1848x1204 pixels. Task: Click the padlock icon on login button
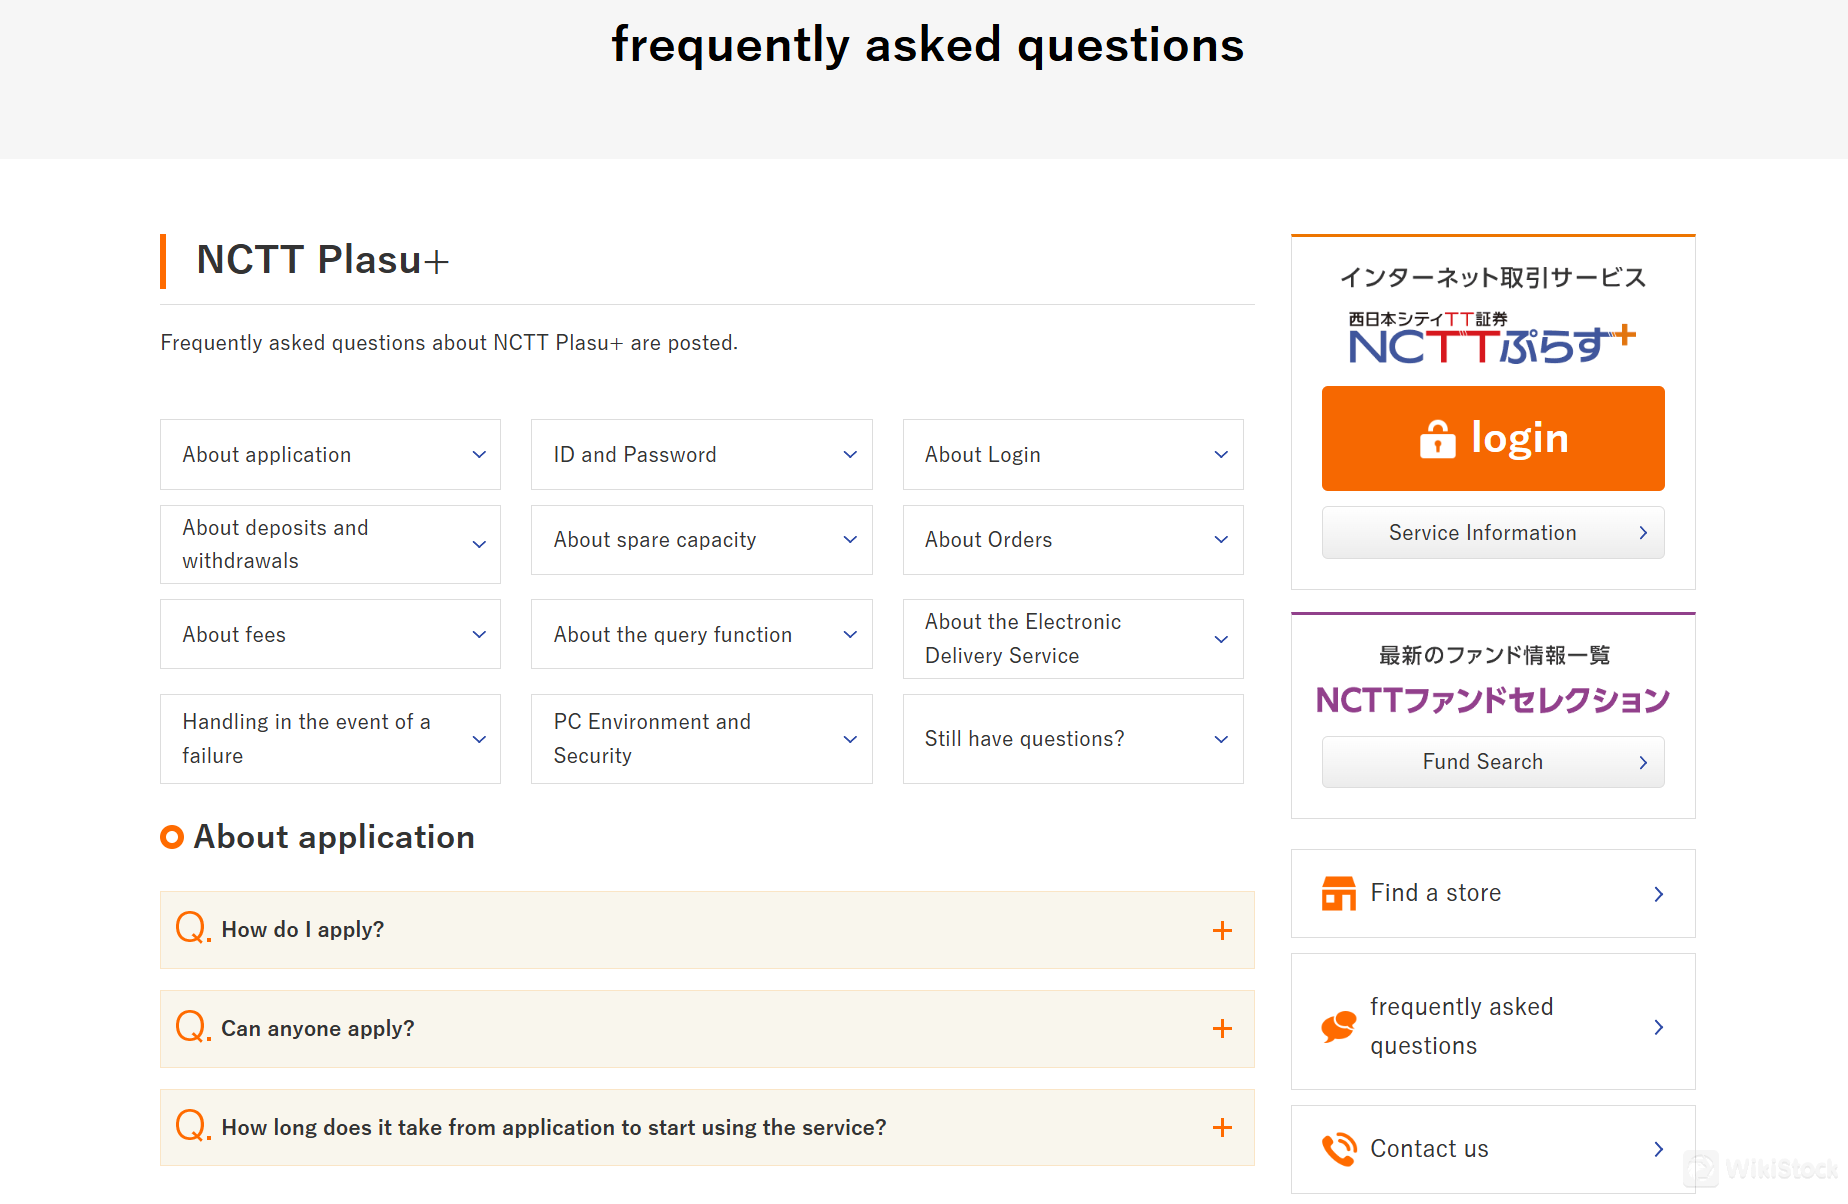pyautogui.click(x=1437, y=438)
